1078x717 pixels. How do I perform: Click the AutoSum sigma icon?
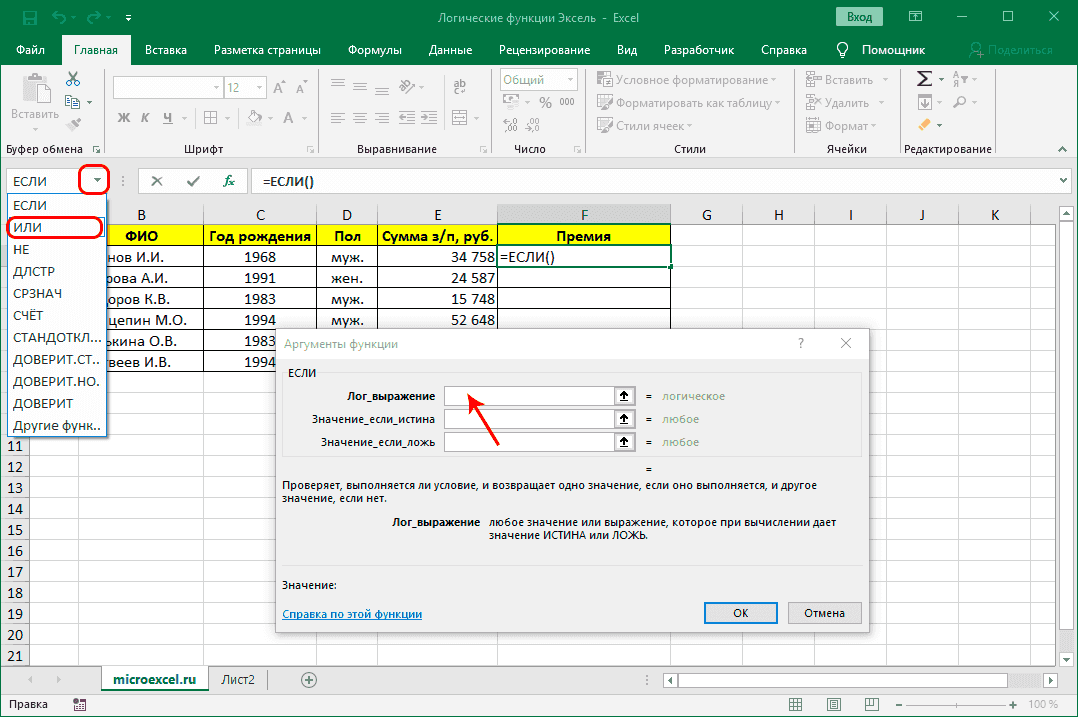click(x=924, y=80)
